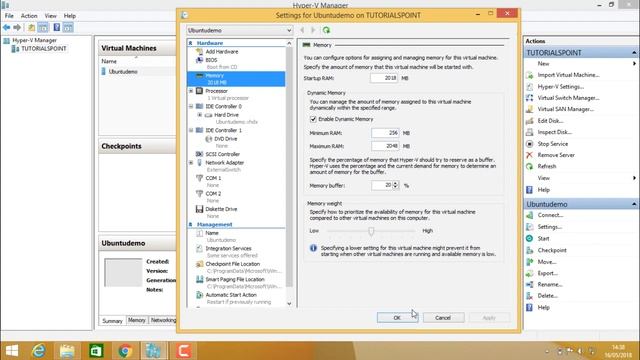
Task: Collapse the IDE Controller 0 node
Action: pos(191,107)
